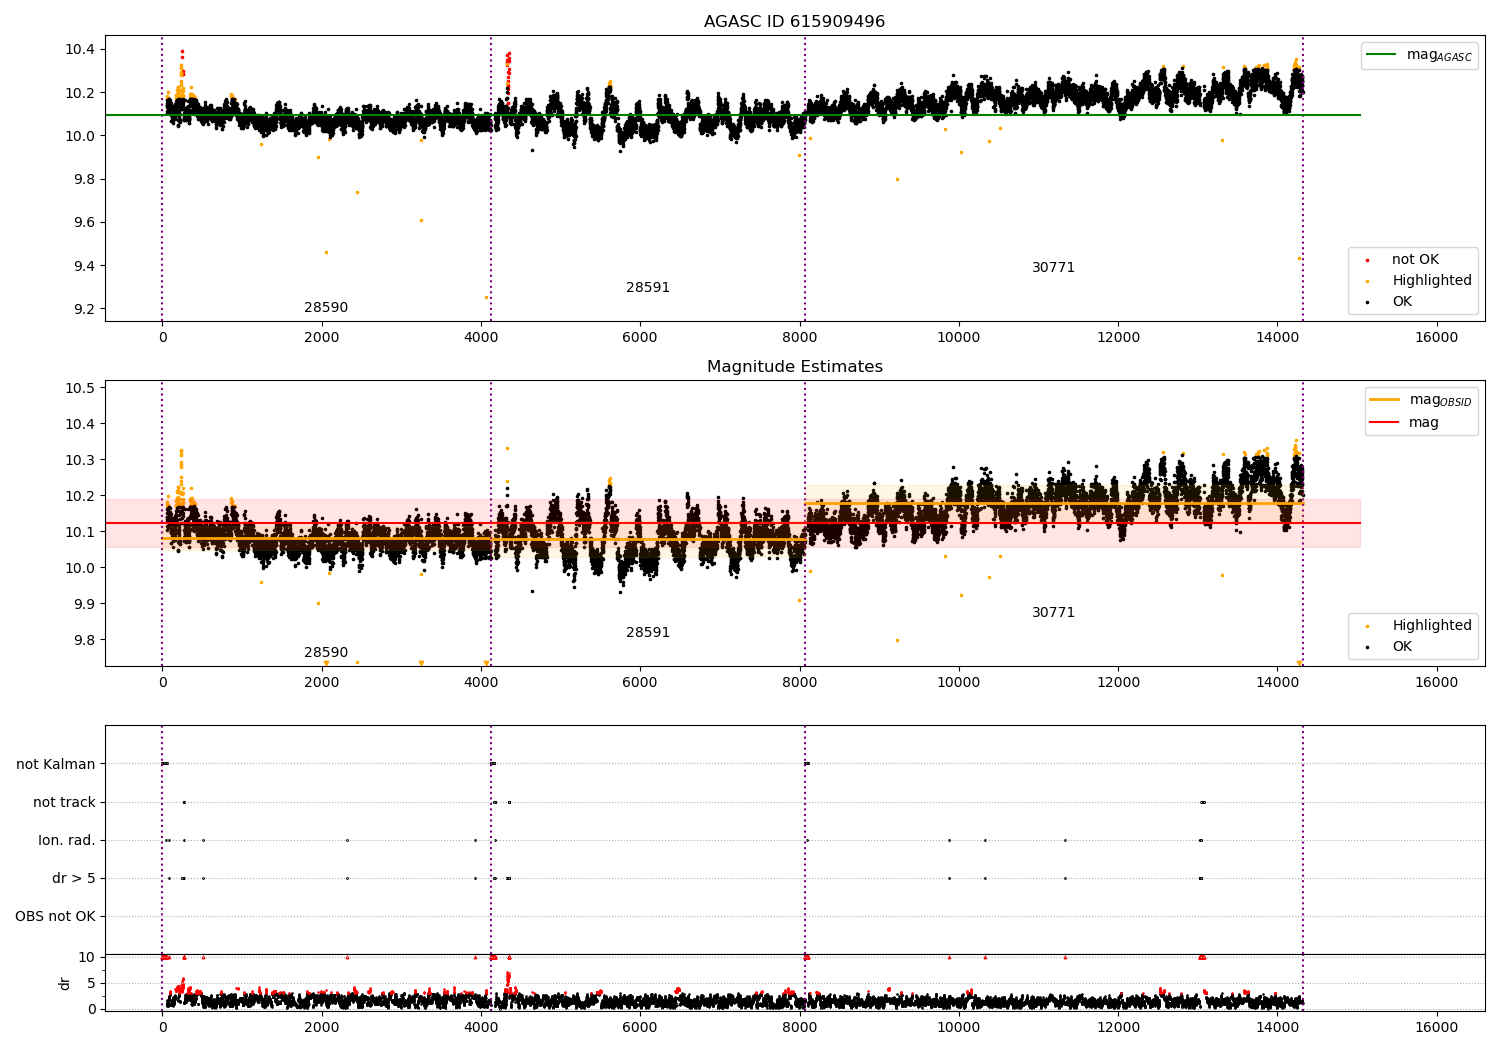Click the 9.4 y-axis tick in top plot
The image size is (1500, 1050).
[84, 266]
